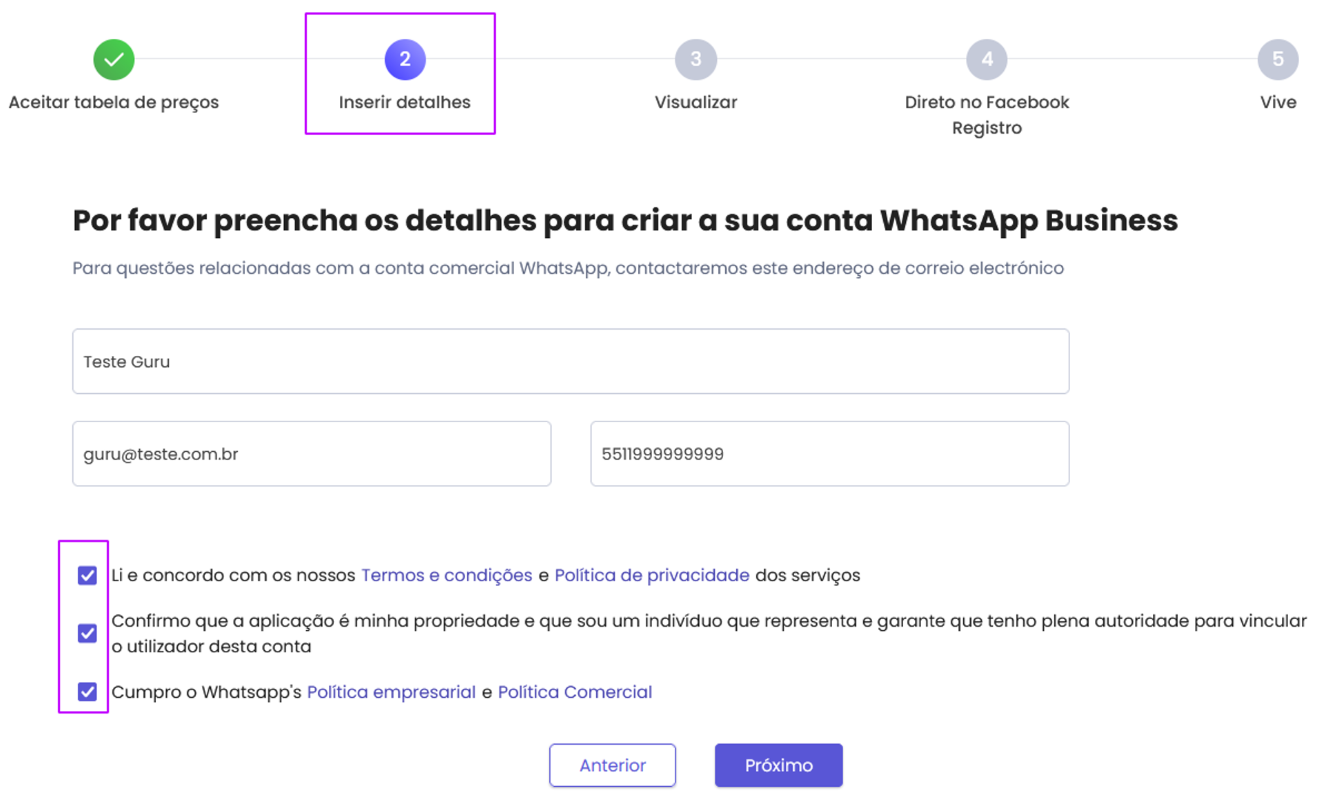Uncheck the Termos e condições agreement checkbox
This screenshot has width=1343, height=800.
(x=87, y=576)
